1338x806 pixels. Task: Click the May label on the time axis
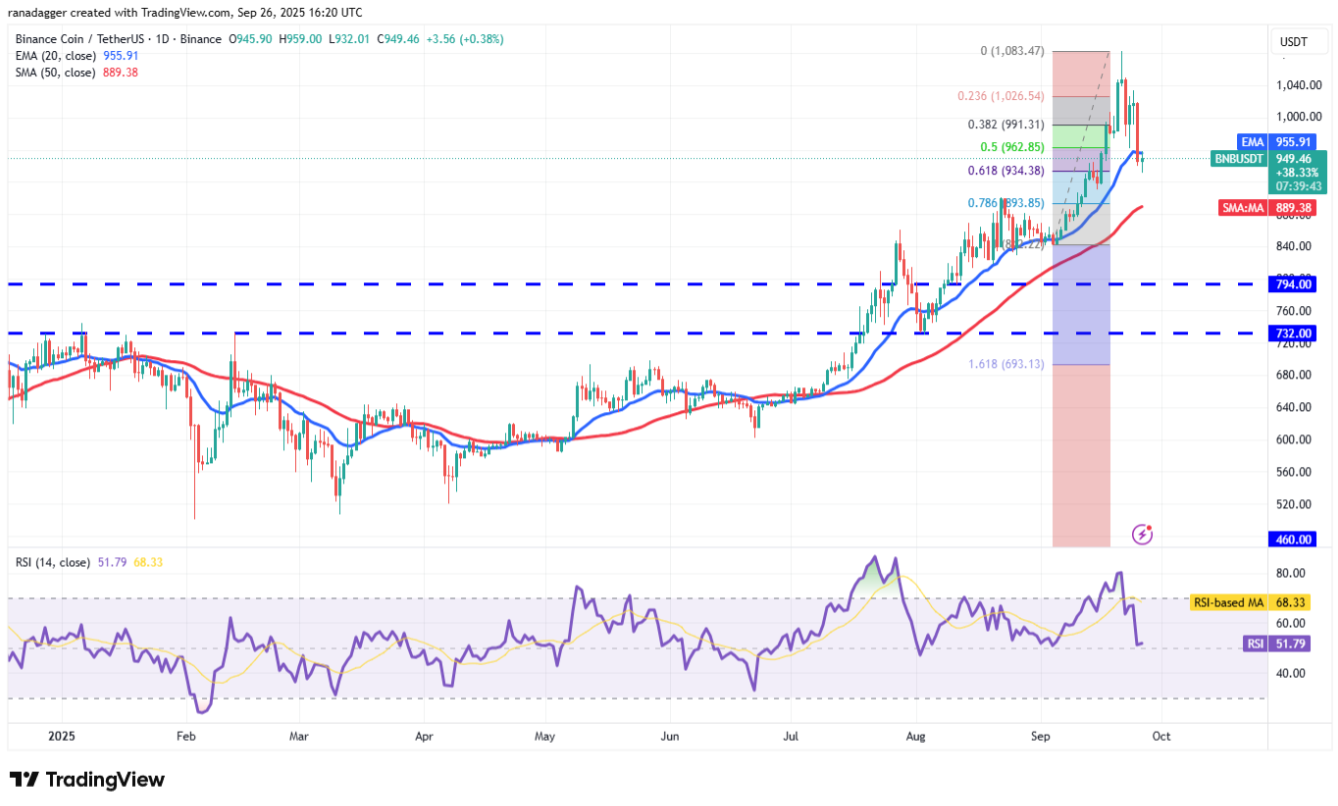click(544, 736)
